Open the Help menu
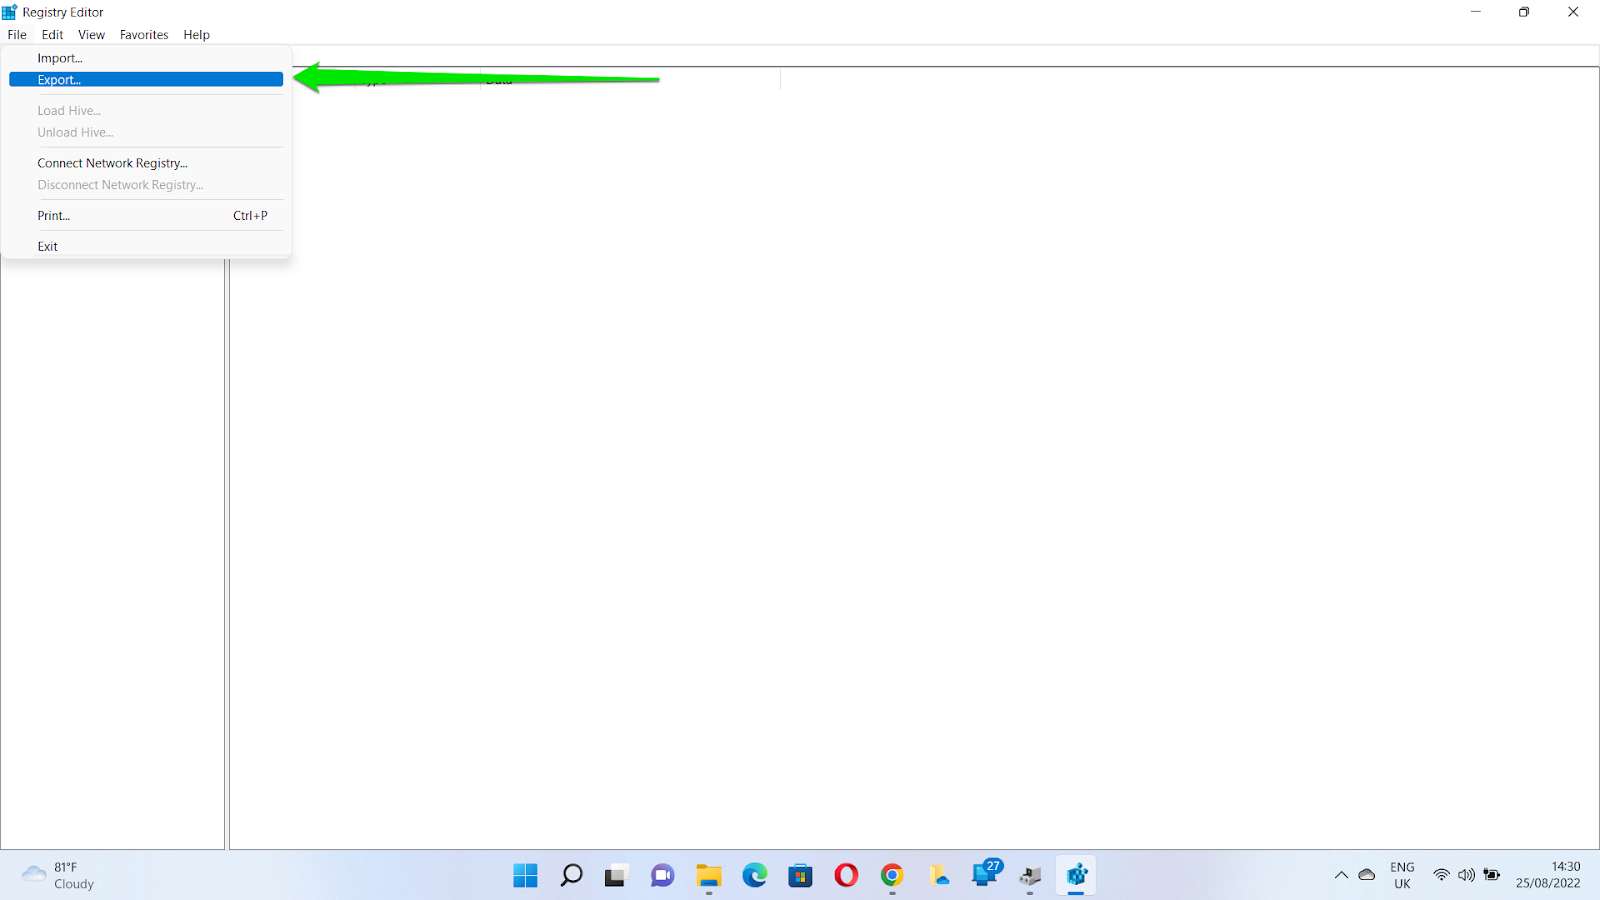The width and height of the screenshot is (1600, 900). pos(197,35)
